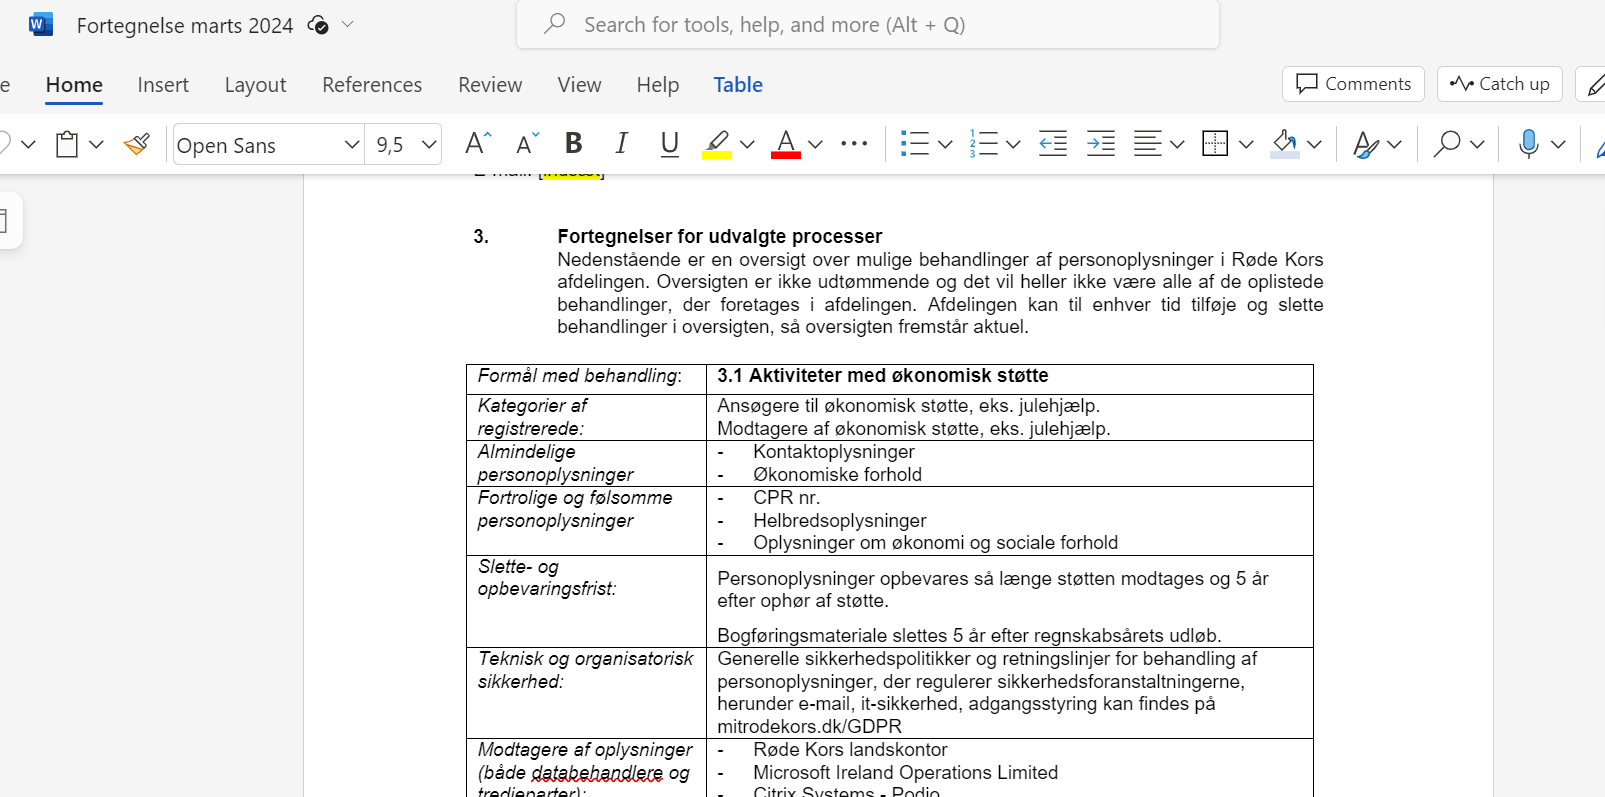Select the Format Painter brush
Viewport: 1605px width, 797px height.
click(137, 144)
